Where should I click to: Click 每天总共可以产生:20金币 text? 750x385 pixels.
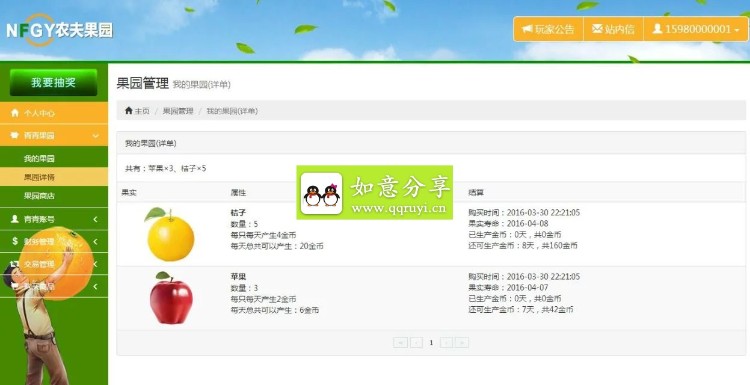[277, 246]
